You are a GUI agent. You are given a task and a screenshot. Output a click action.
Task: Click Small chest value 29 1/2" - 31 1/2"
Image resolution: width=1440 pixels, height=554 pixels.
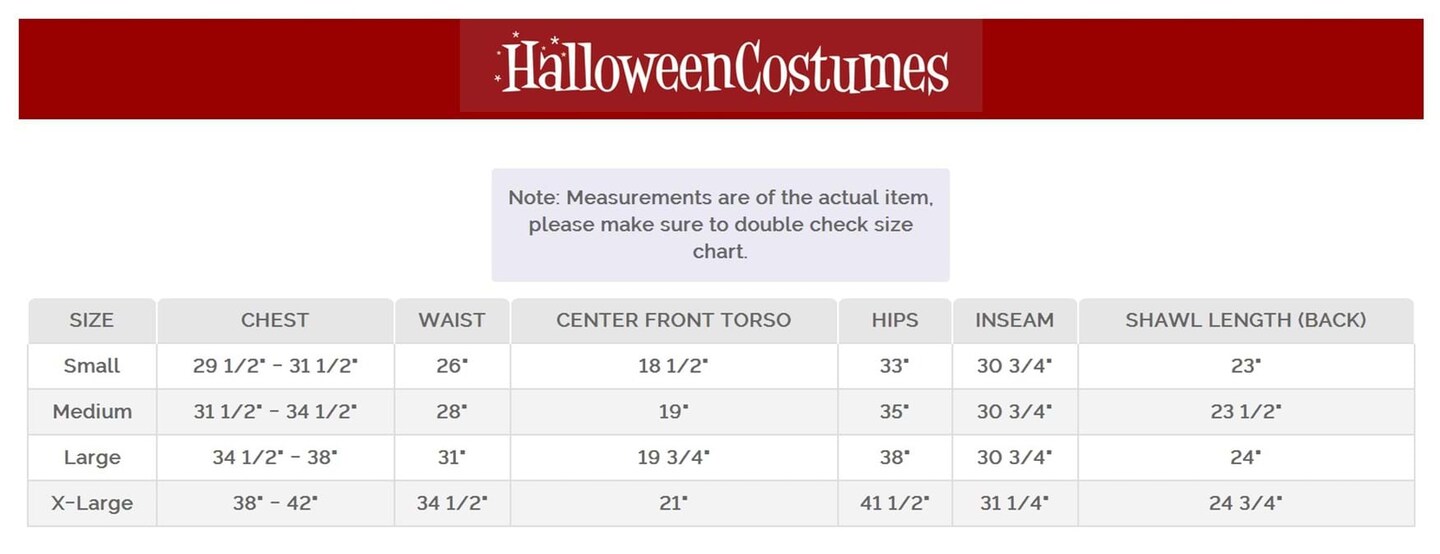[x=275, y=366]
